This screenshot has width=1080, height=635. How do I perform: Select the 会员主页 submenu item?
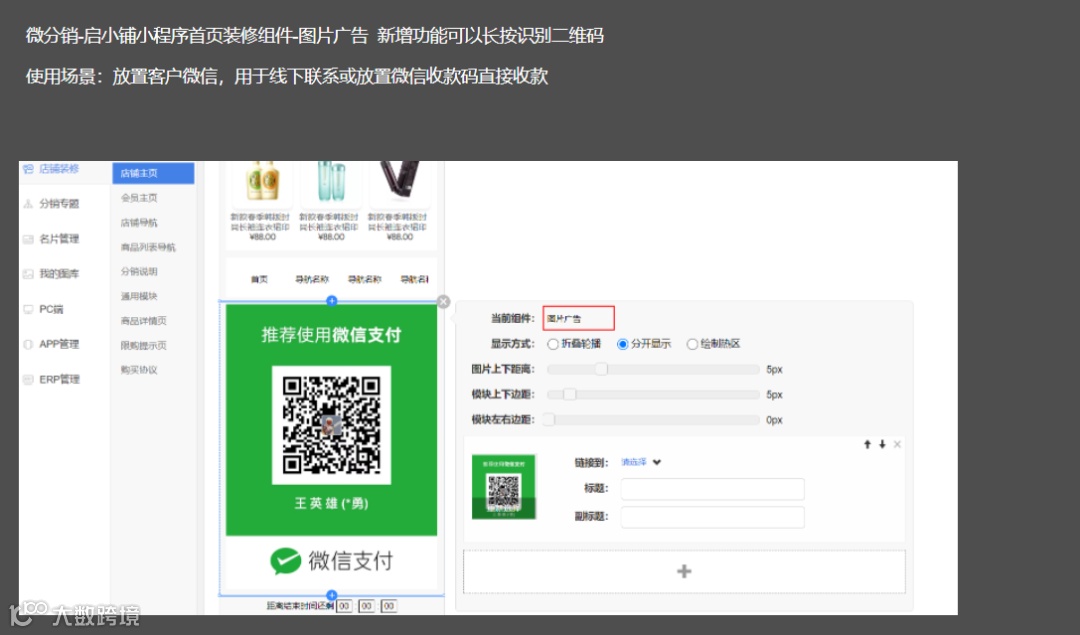click(x=139, y=198)
